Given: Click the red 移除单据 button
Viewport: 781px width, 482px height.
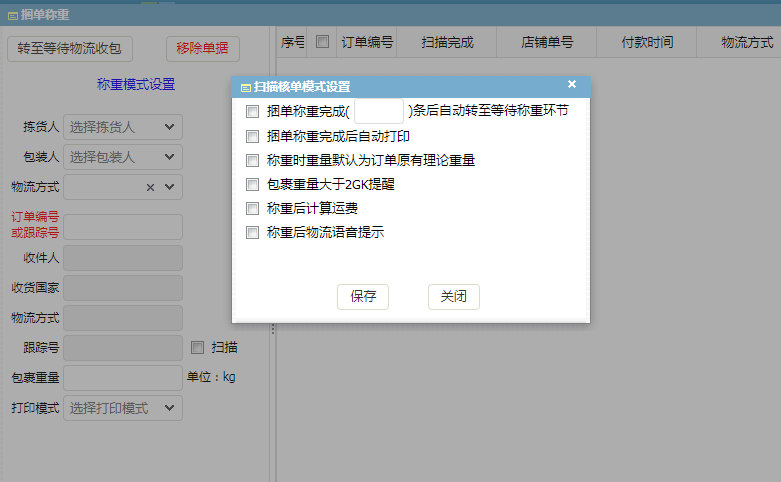Looking at the screenshot, I should (x=203, y=49).
